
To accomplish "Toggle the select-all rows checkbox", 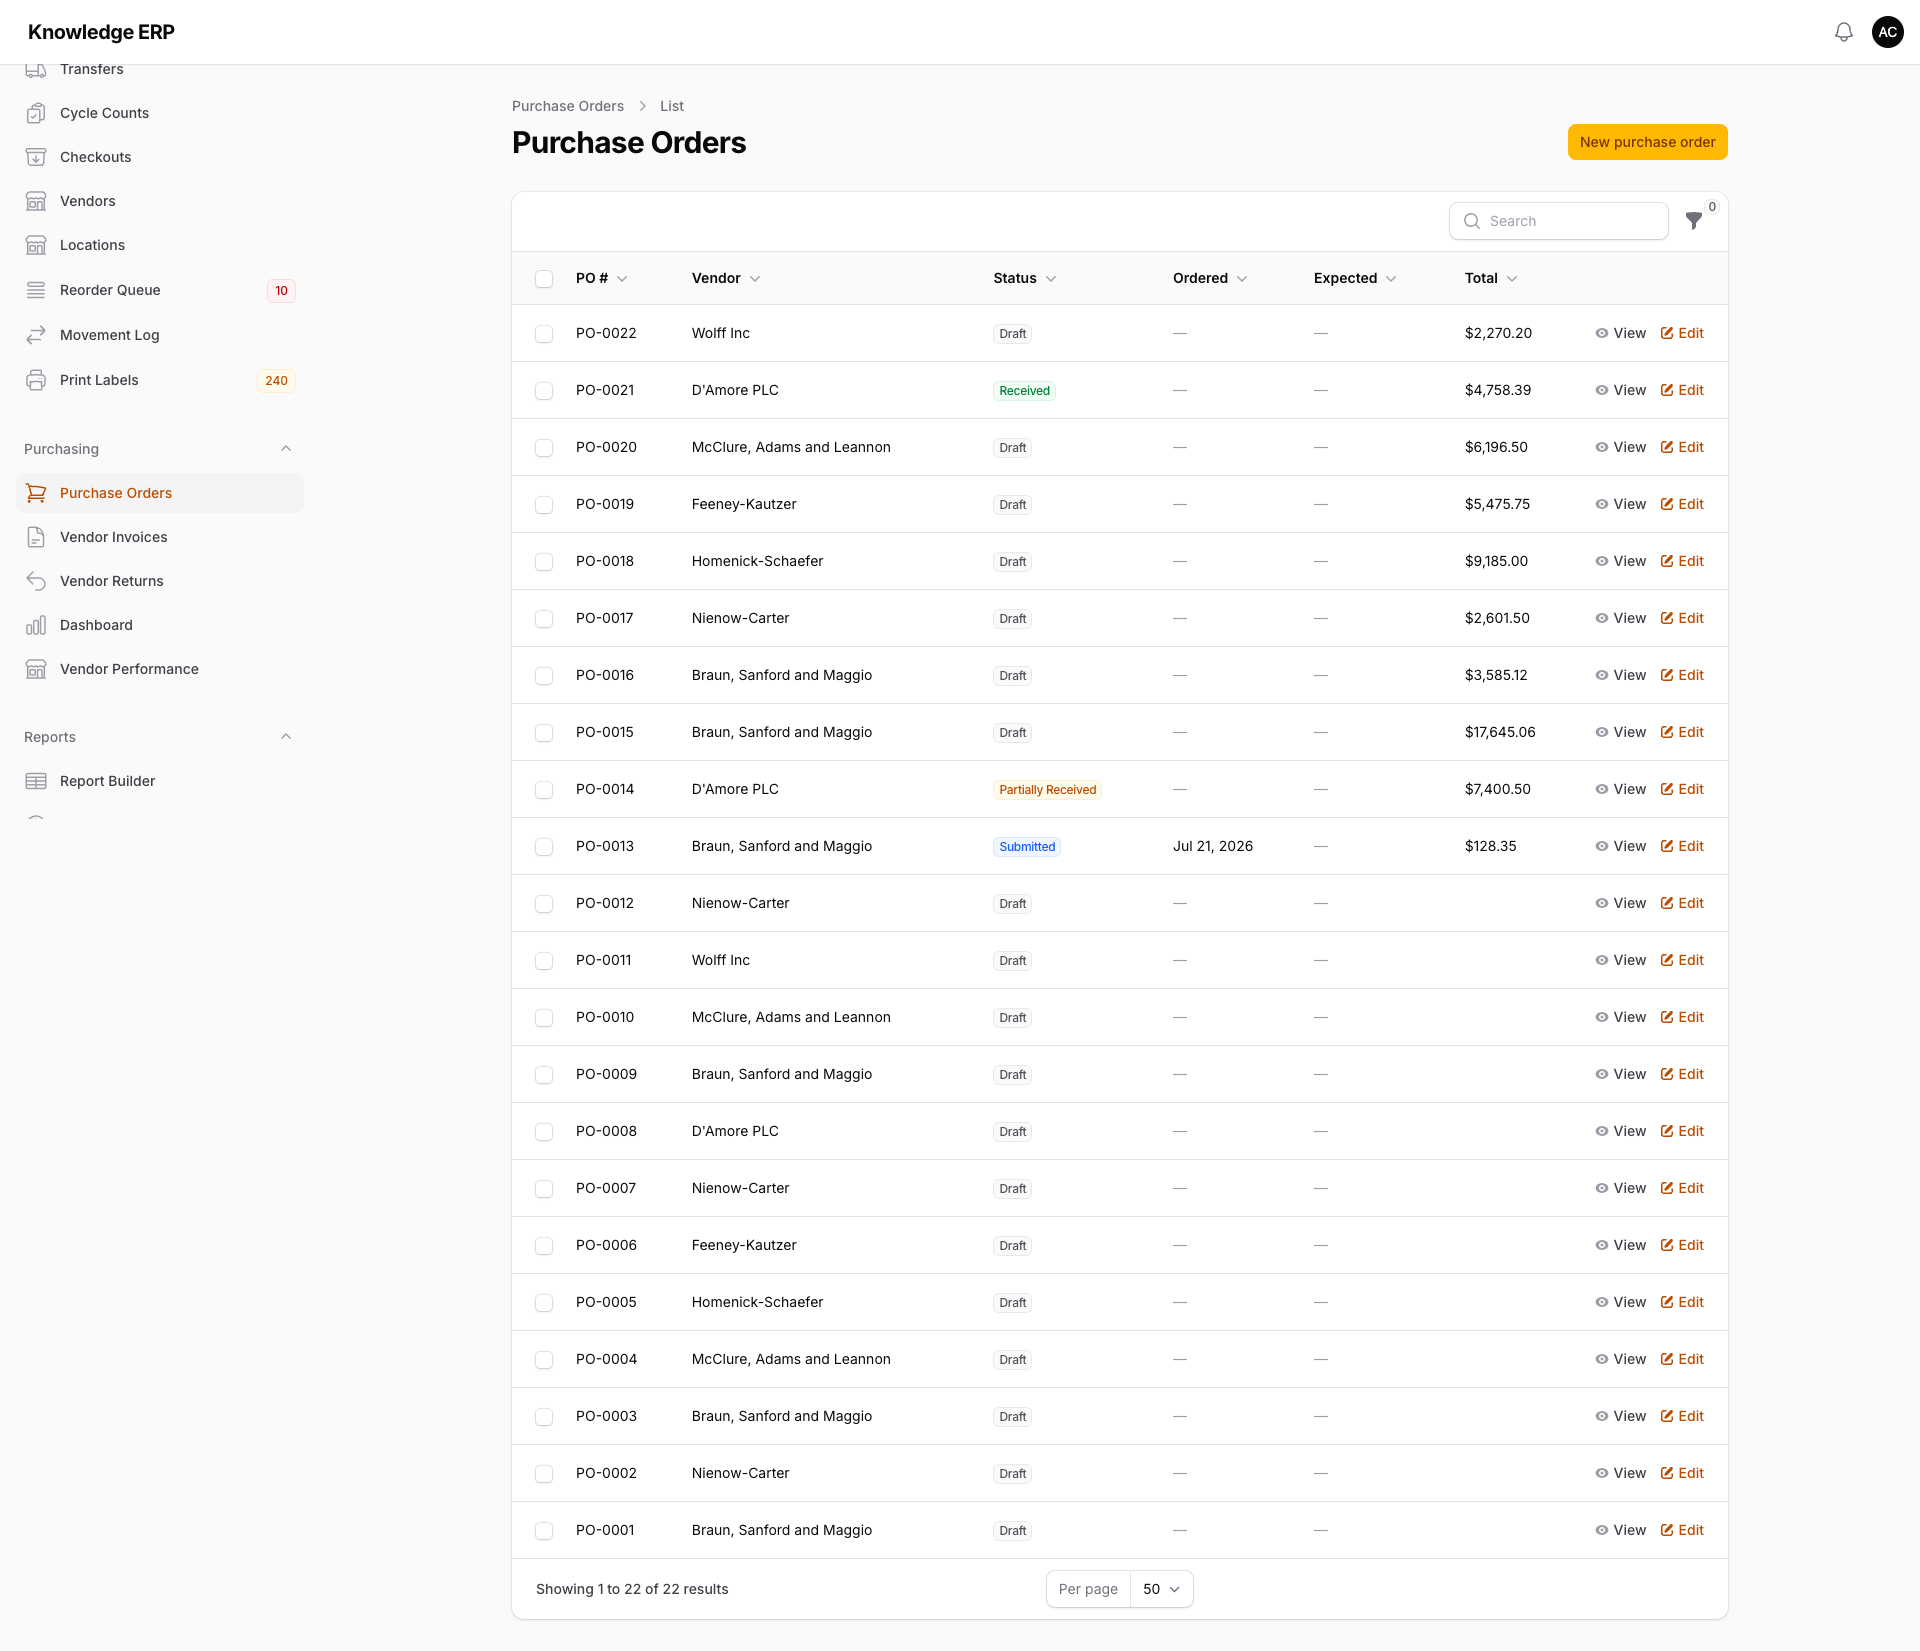I will click(544, 279).
